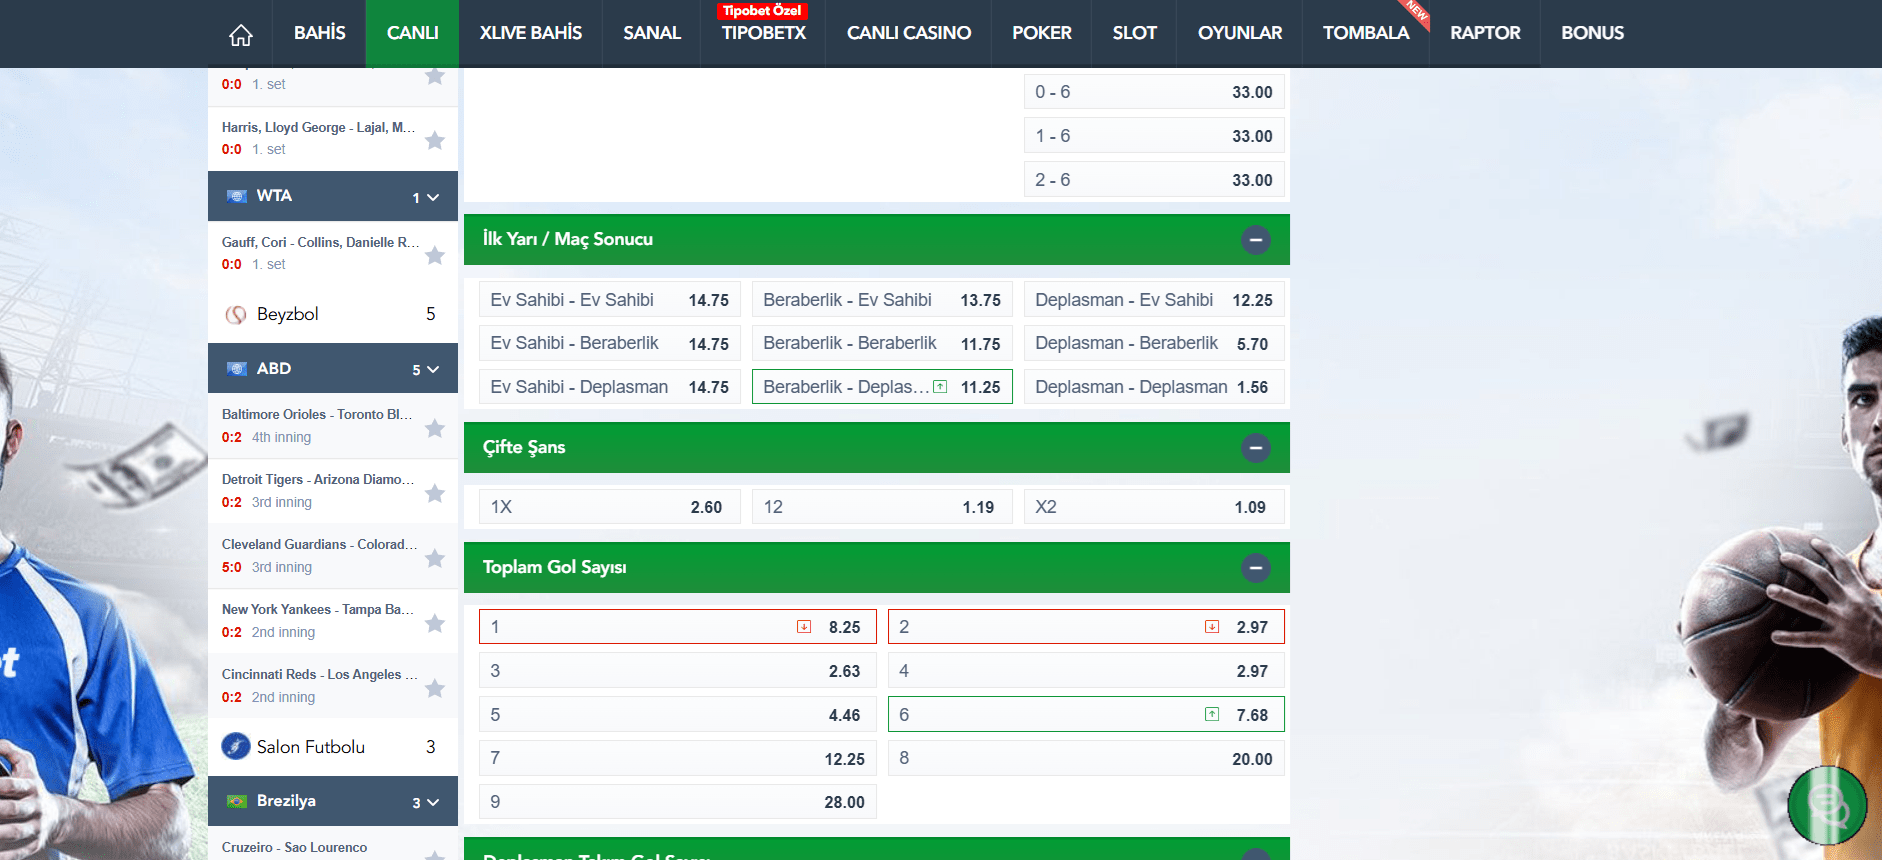
Task: Go to the TOMBALA menu item
Action: pos(1365,33)
